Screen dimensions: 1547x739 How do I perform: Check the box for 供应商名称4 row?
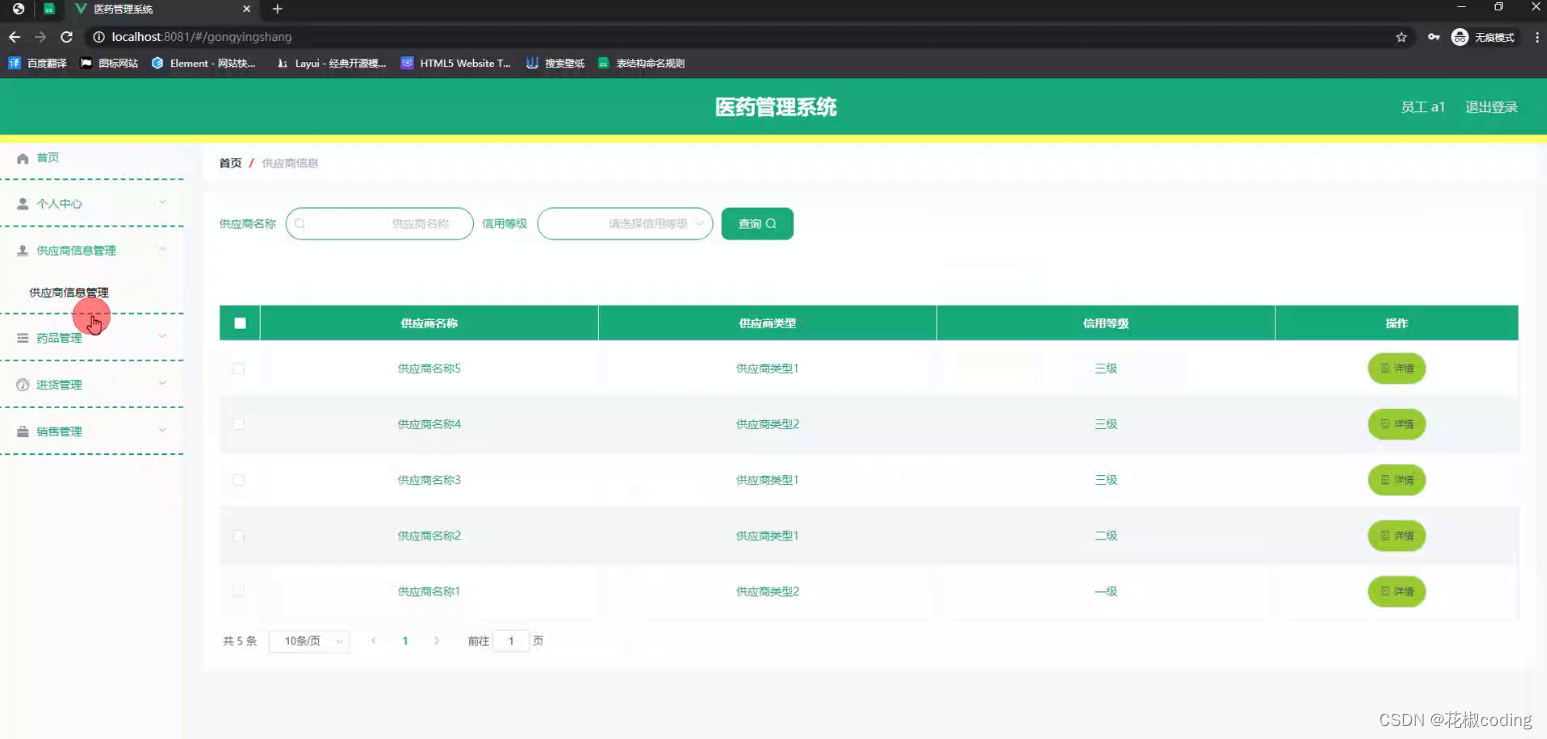(238, 424)
